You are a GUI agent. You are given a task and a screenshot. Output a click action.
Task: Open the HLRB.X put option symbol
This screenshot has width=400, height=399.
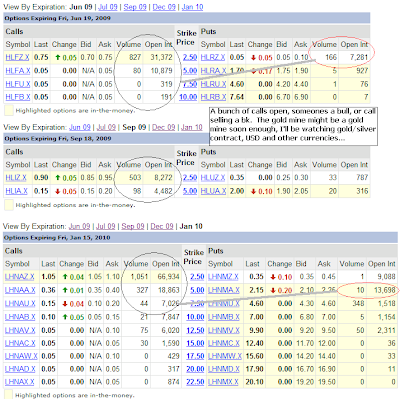(x=213, y=97)
